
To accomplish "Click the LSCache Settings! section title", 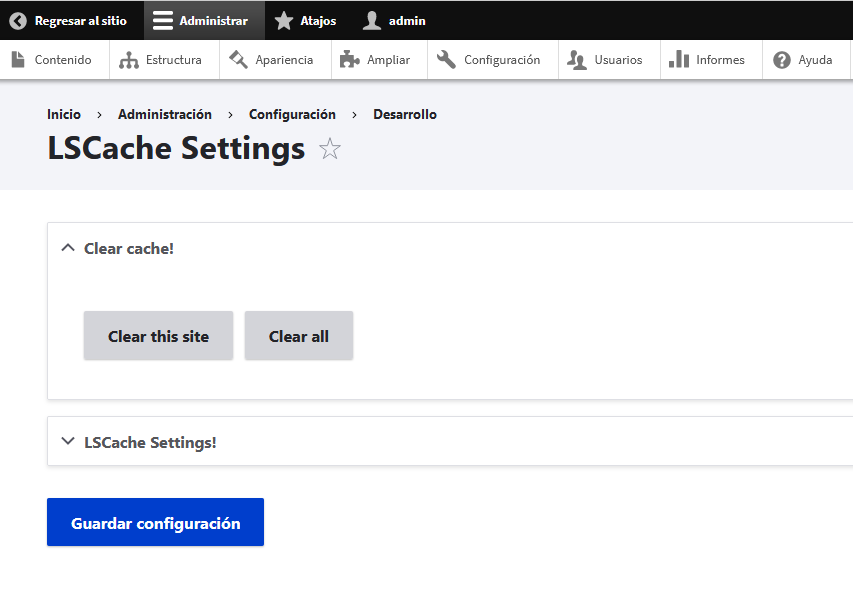I will tap(150, 443).
